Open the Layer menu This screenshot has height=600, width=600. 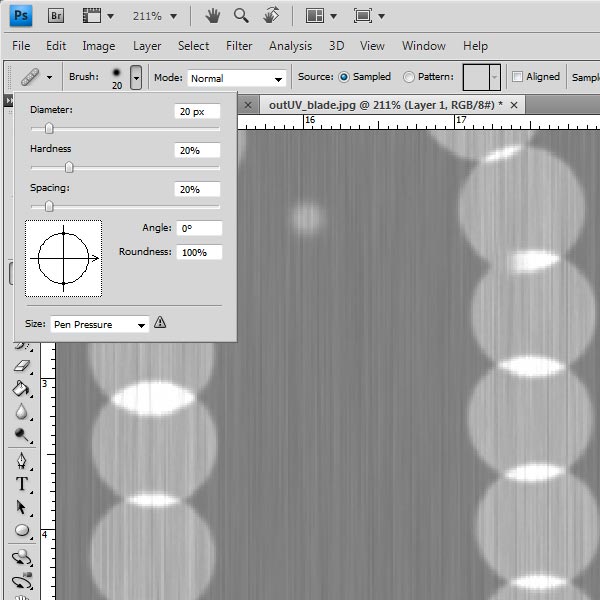(x=147, y=46)
